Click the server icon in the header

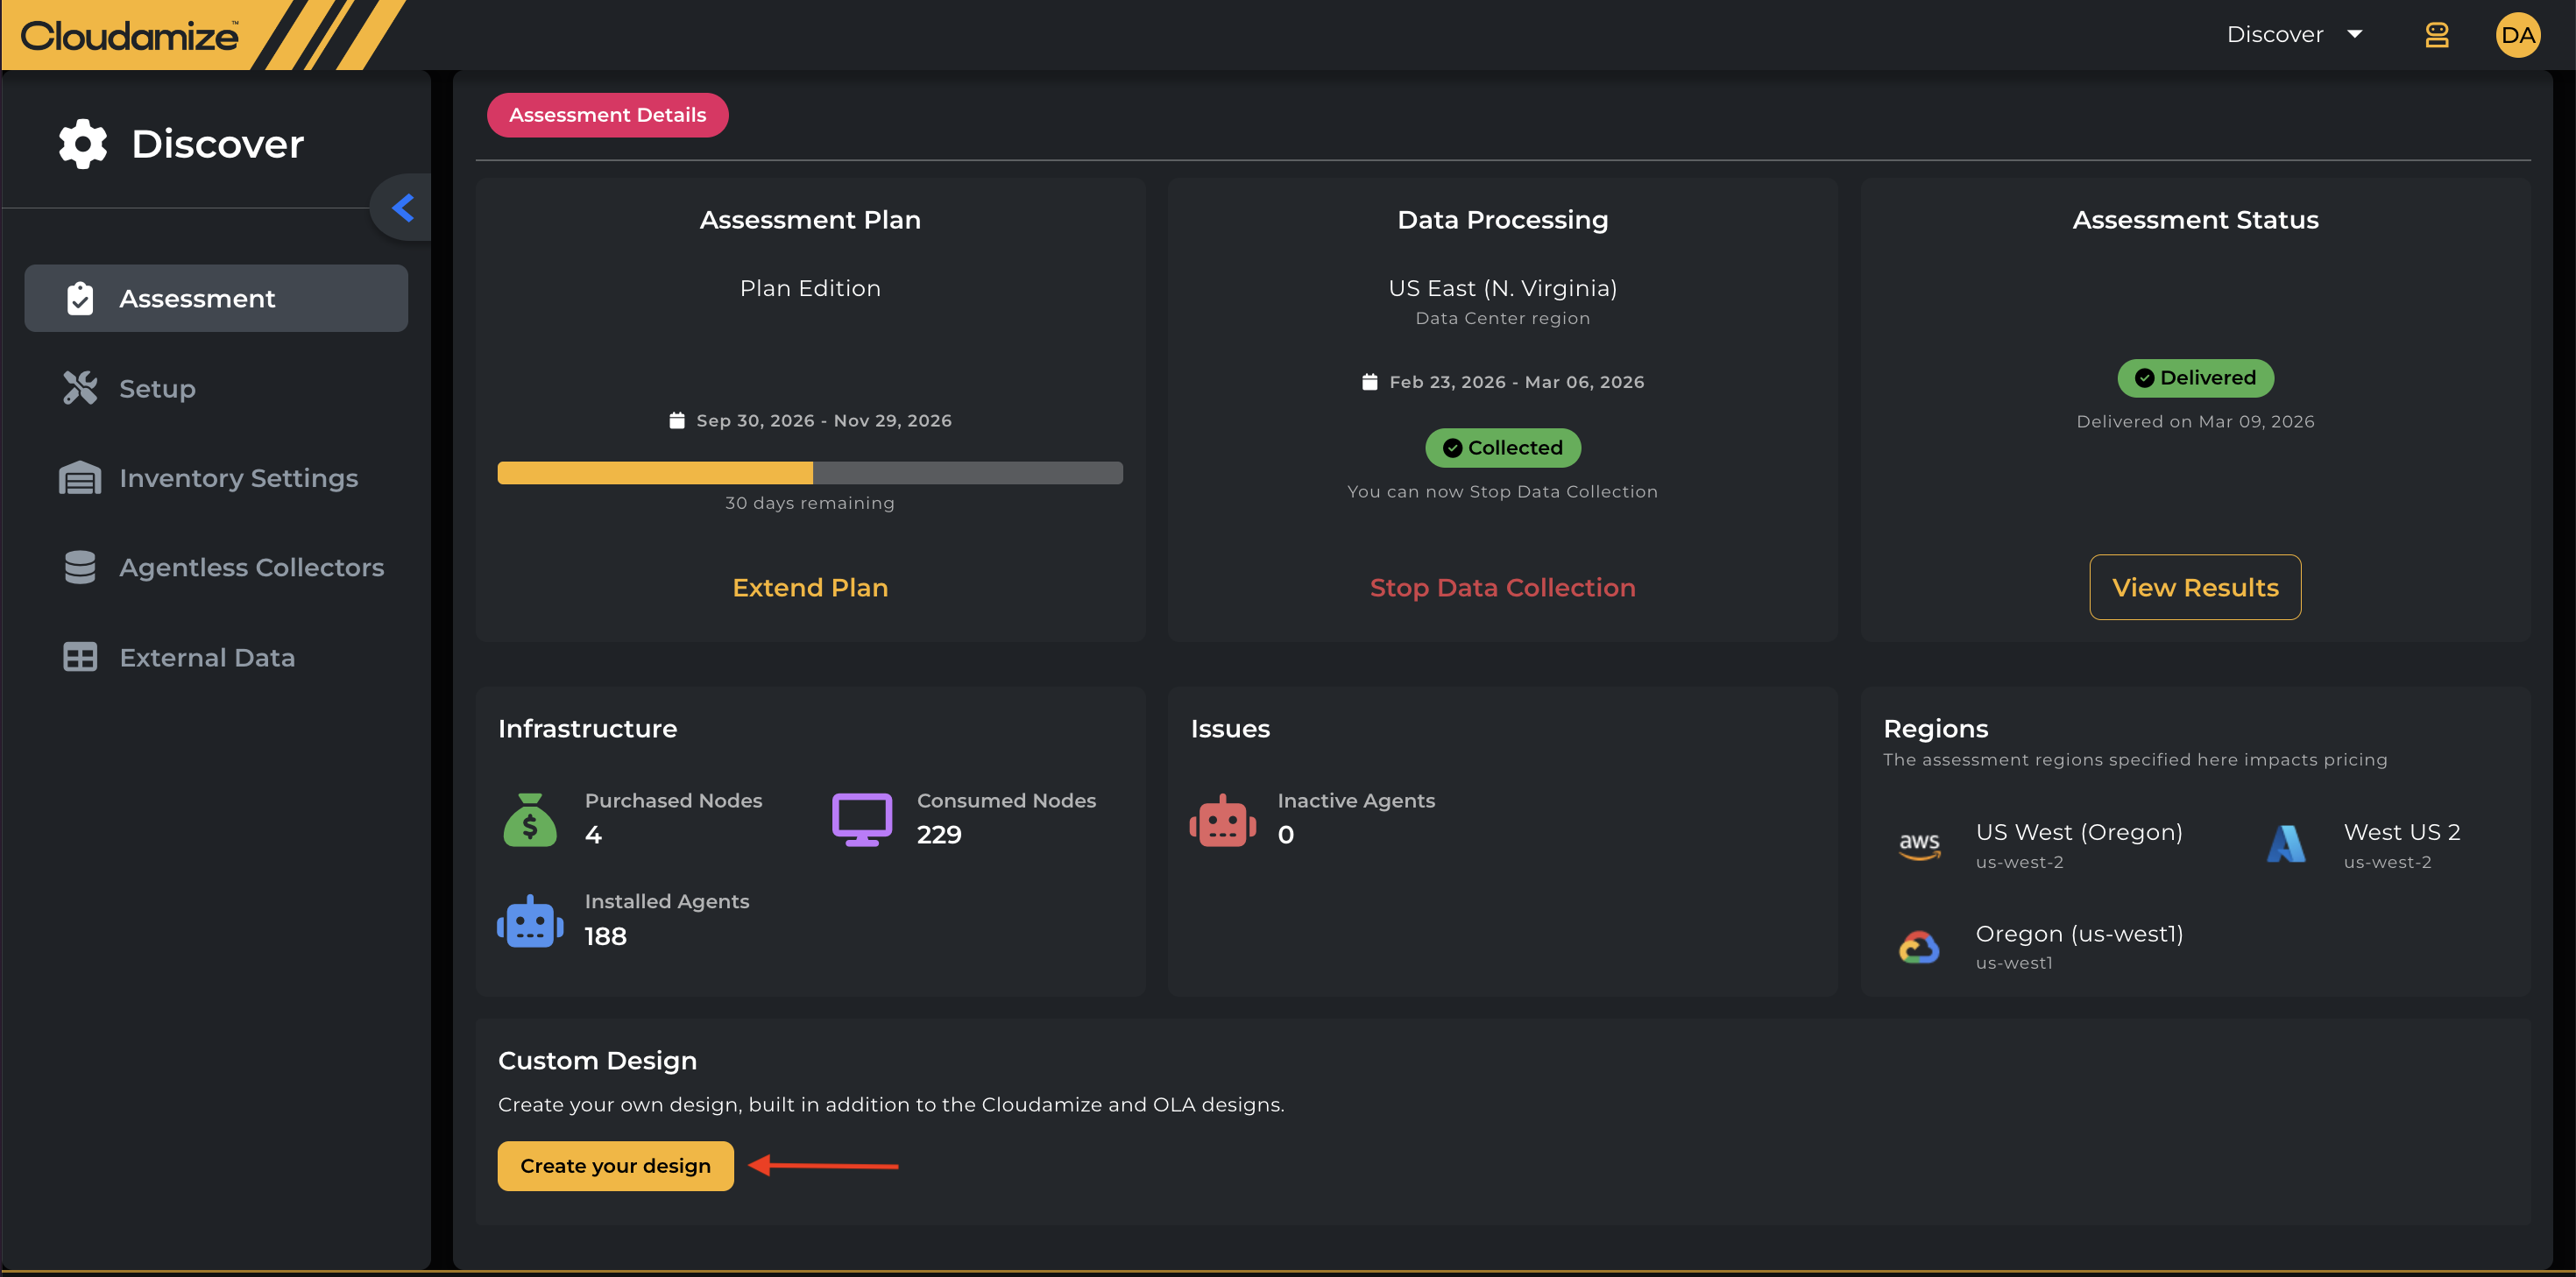click(x=2437, y=35)
